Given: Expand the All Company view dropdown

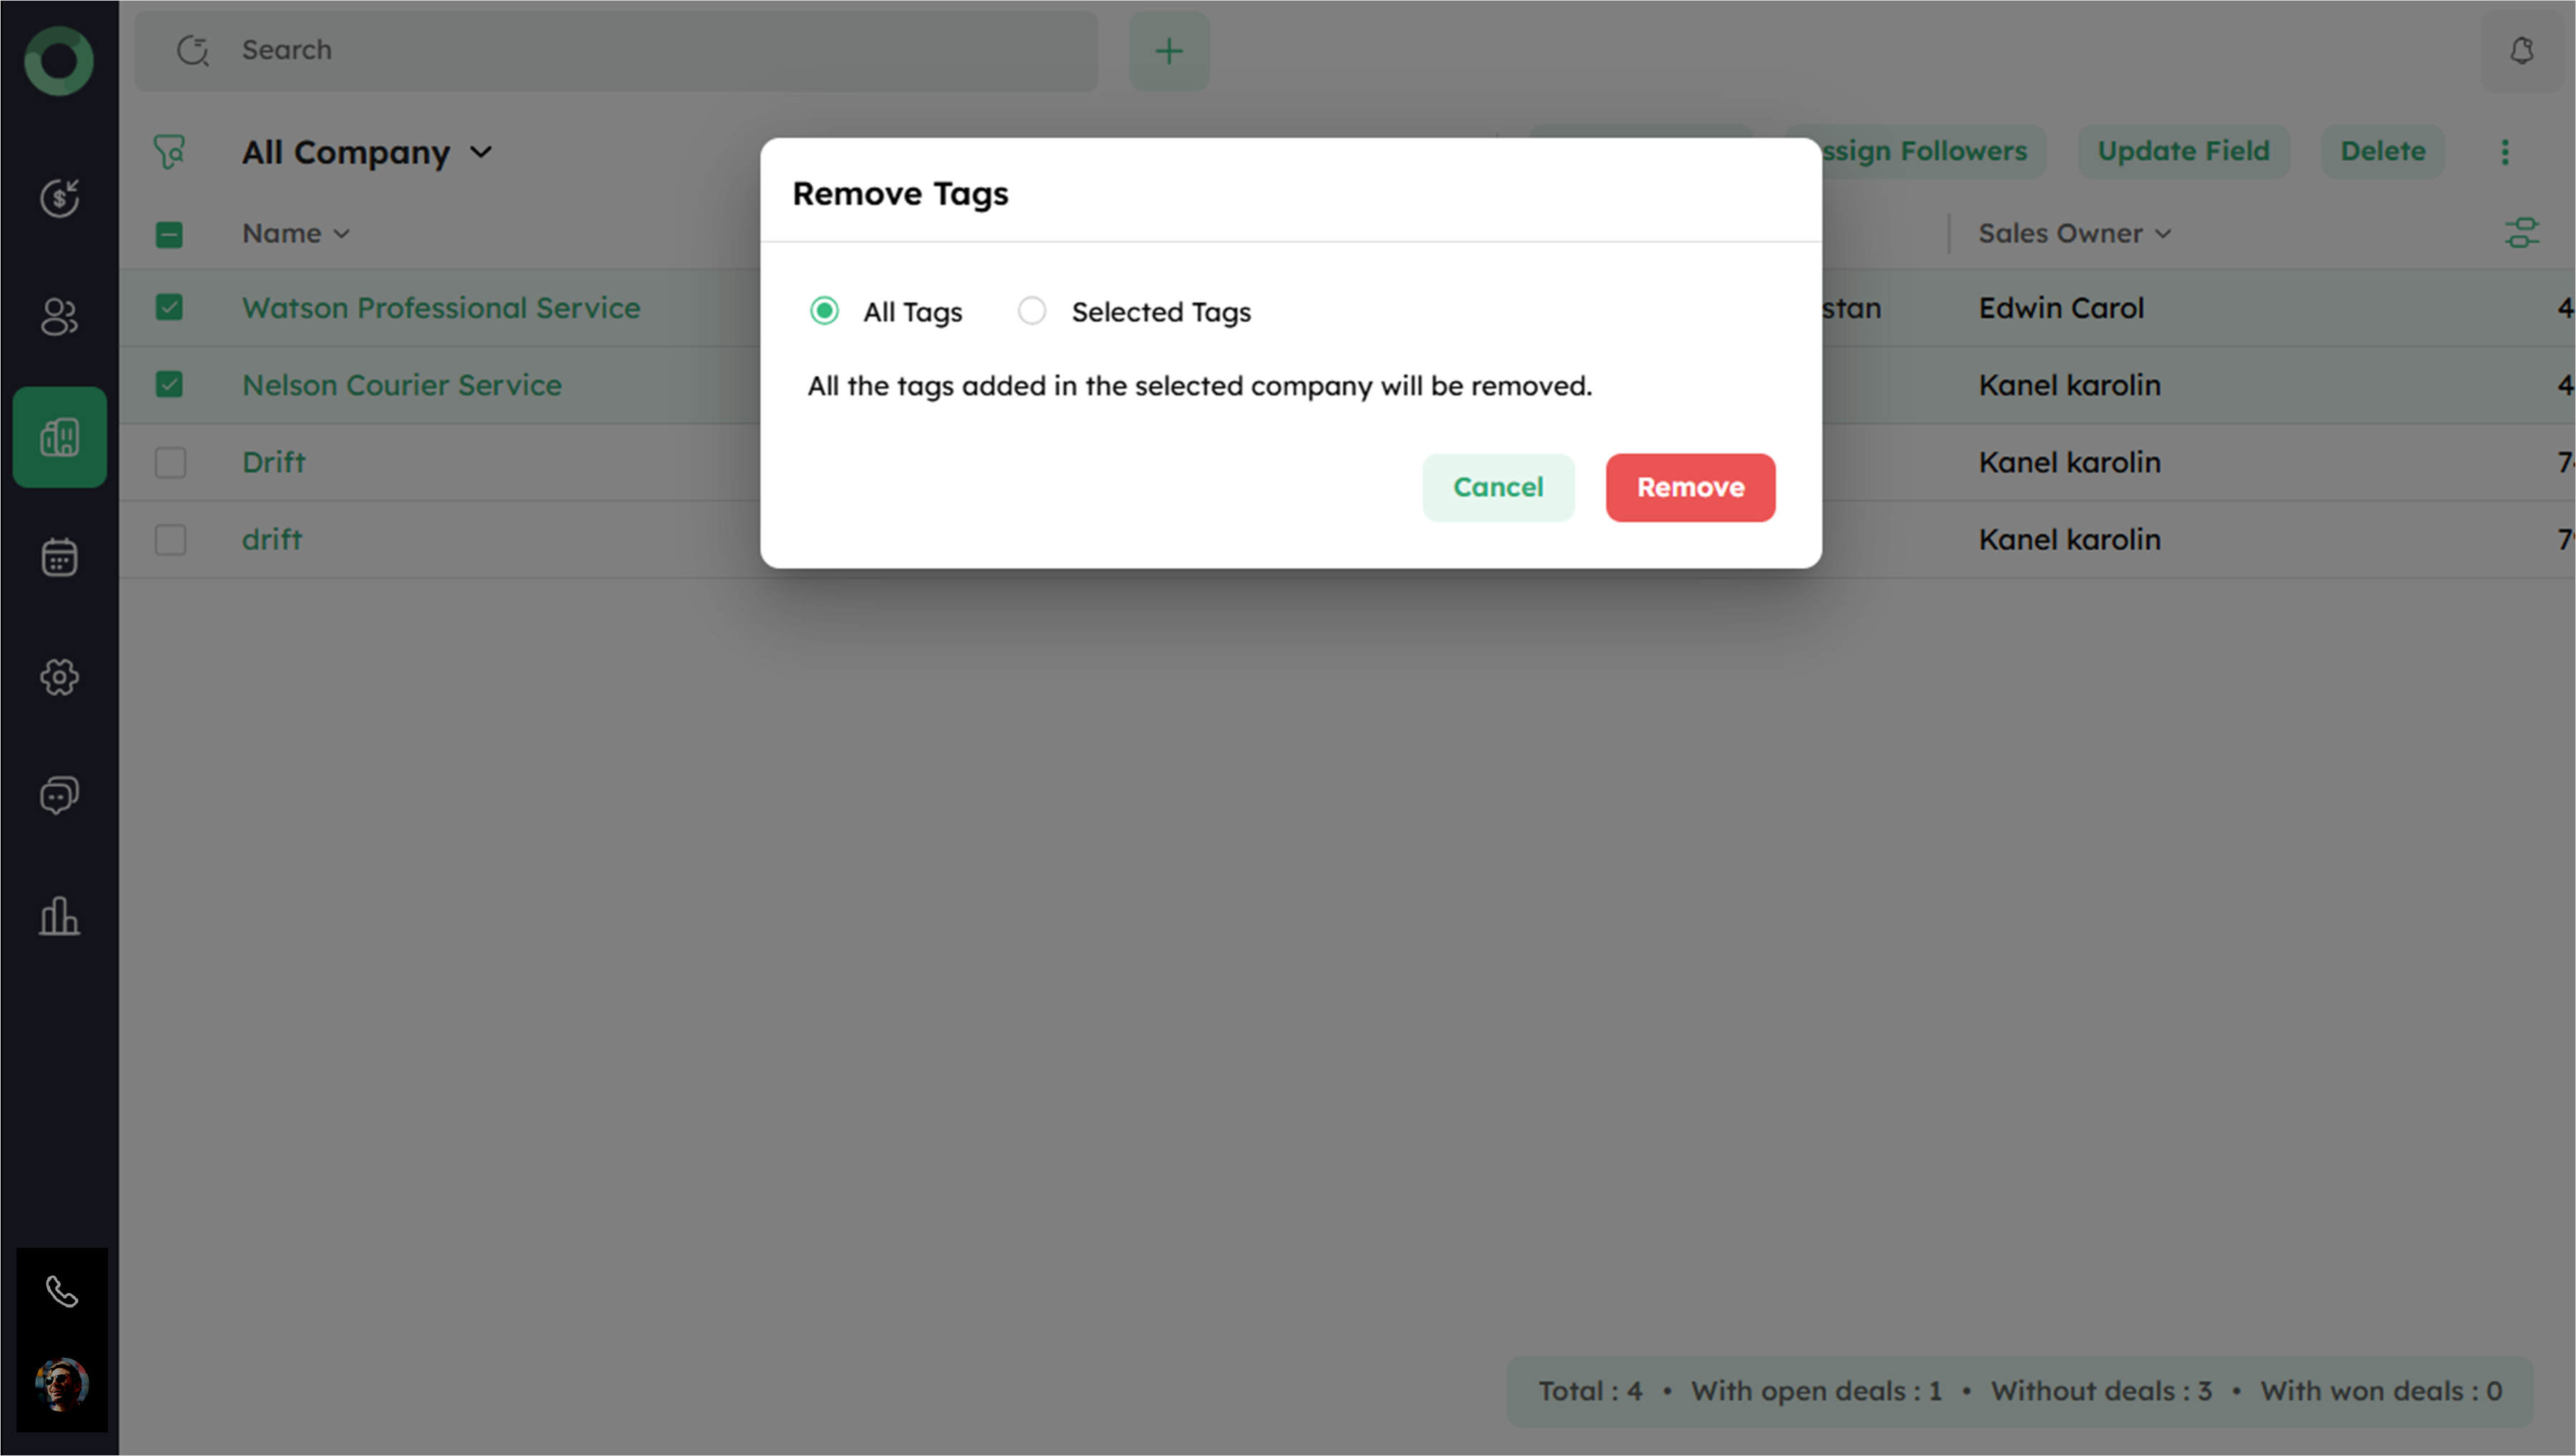Looking at the screenshot, I should point(480,152).
